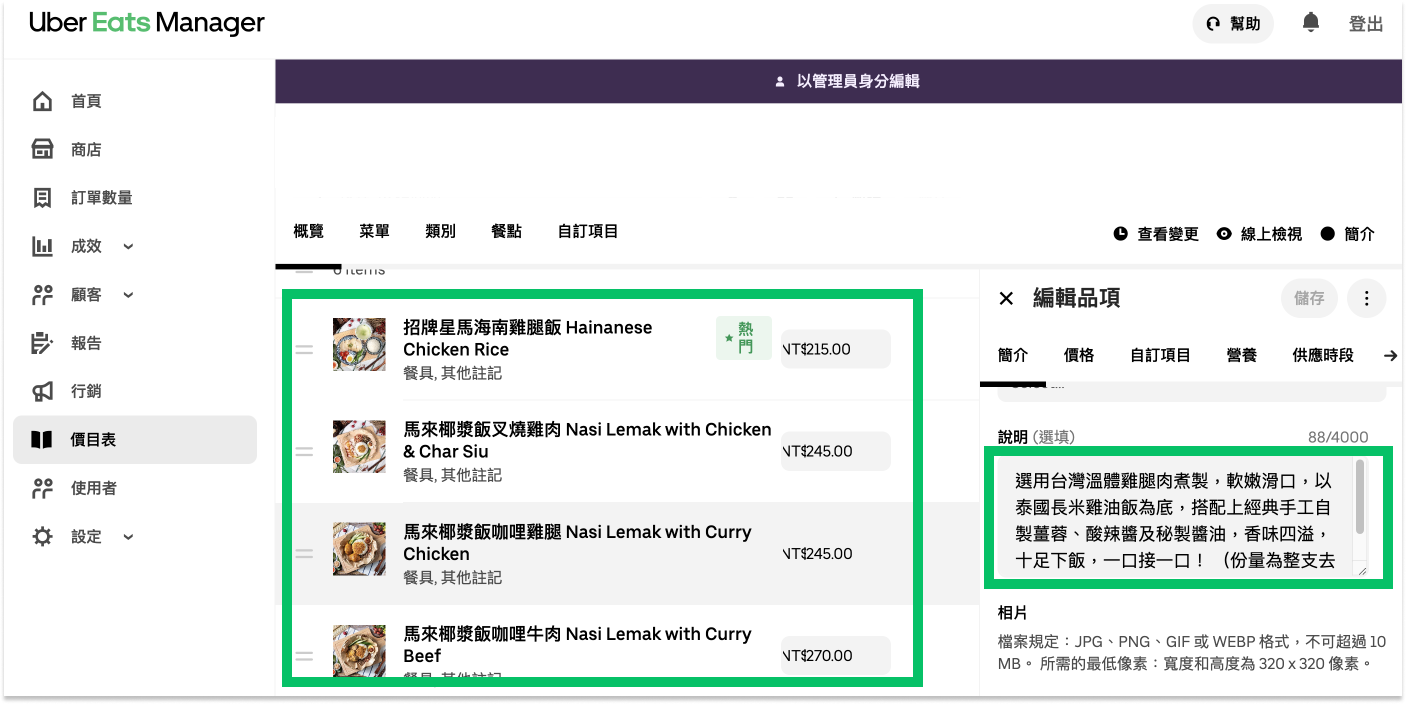Screen dimensions: 1406x704
Task: Click the 幫助 help button
Action: [x=1233, y=24]
